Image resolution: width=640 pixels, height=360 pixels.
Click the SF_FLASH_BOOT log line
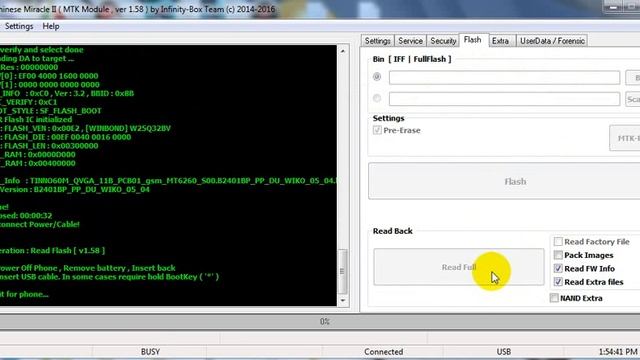tap(51, 111)
